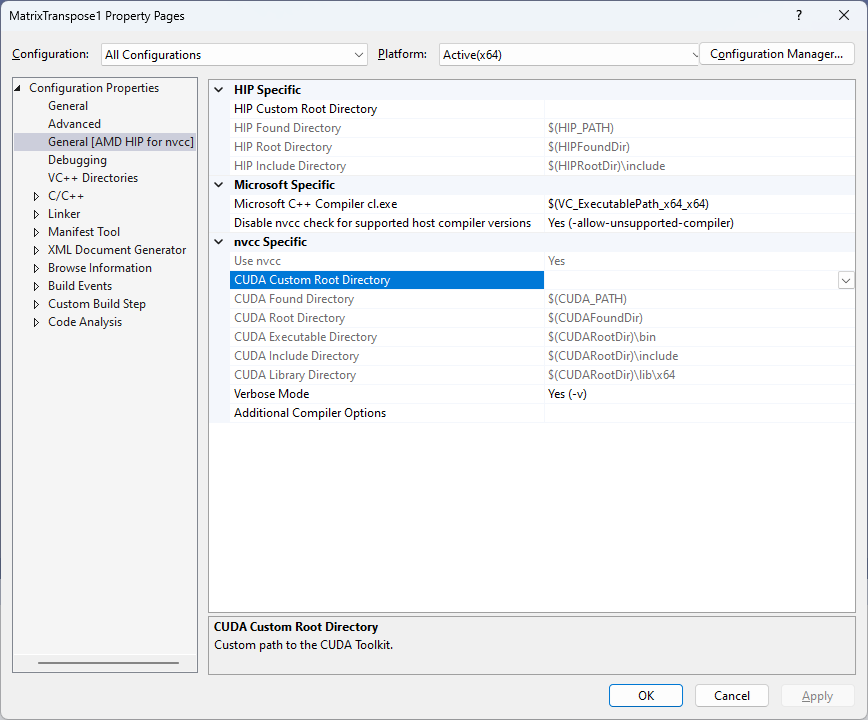Select General [AMD HIP for nvcc] page

120,142
